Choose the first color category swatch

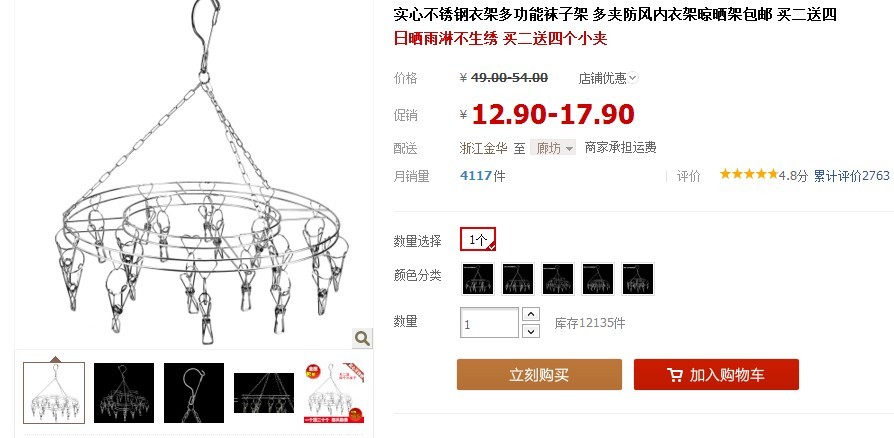478,279
